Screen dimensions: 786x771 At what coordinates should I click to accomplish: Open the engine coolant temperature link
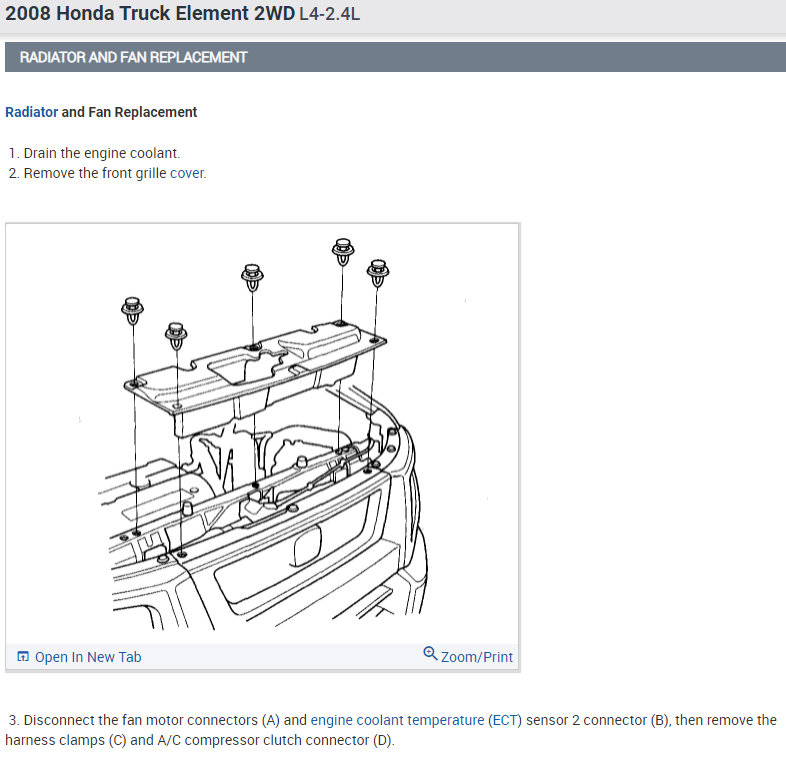398,720
